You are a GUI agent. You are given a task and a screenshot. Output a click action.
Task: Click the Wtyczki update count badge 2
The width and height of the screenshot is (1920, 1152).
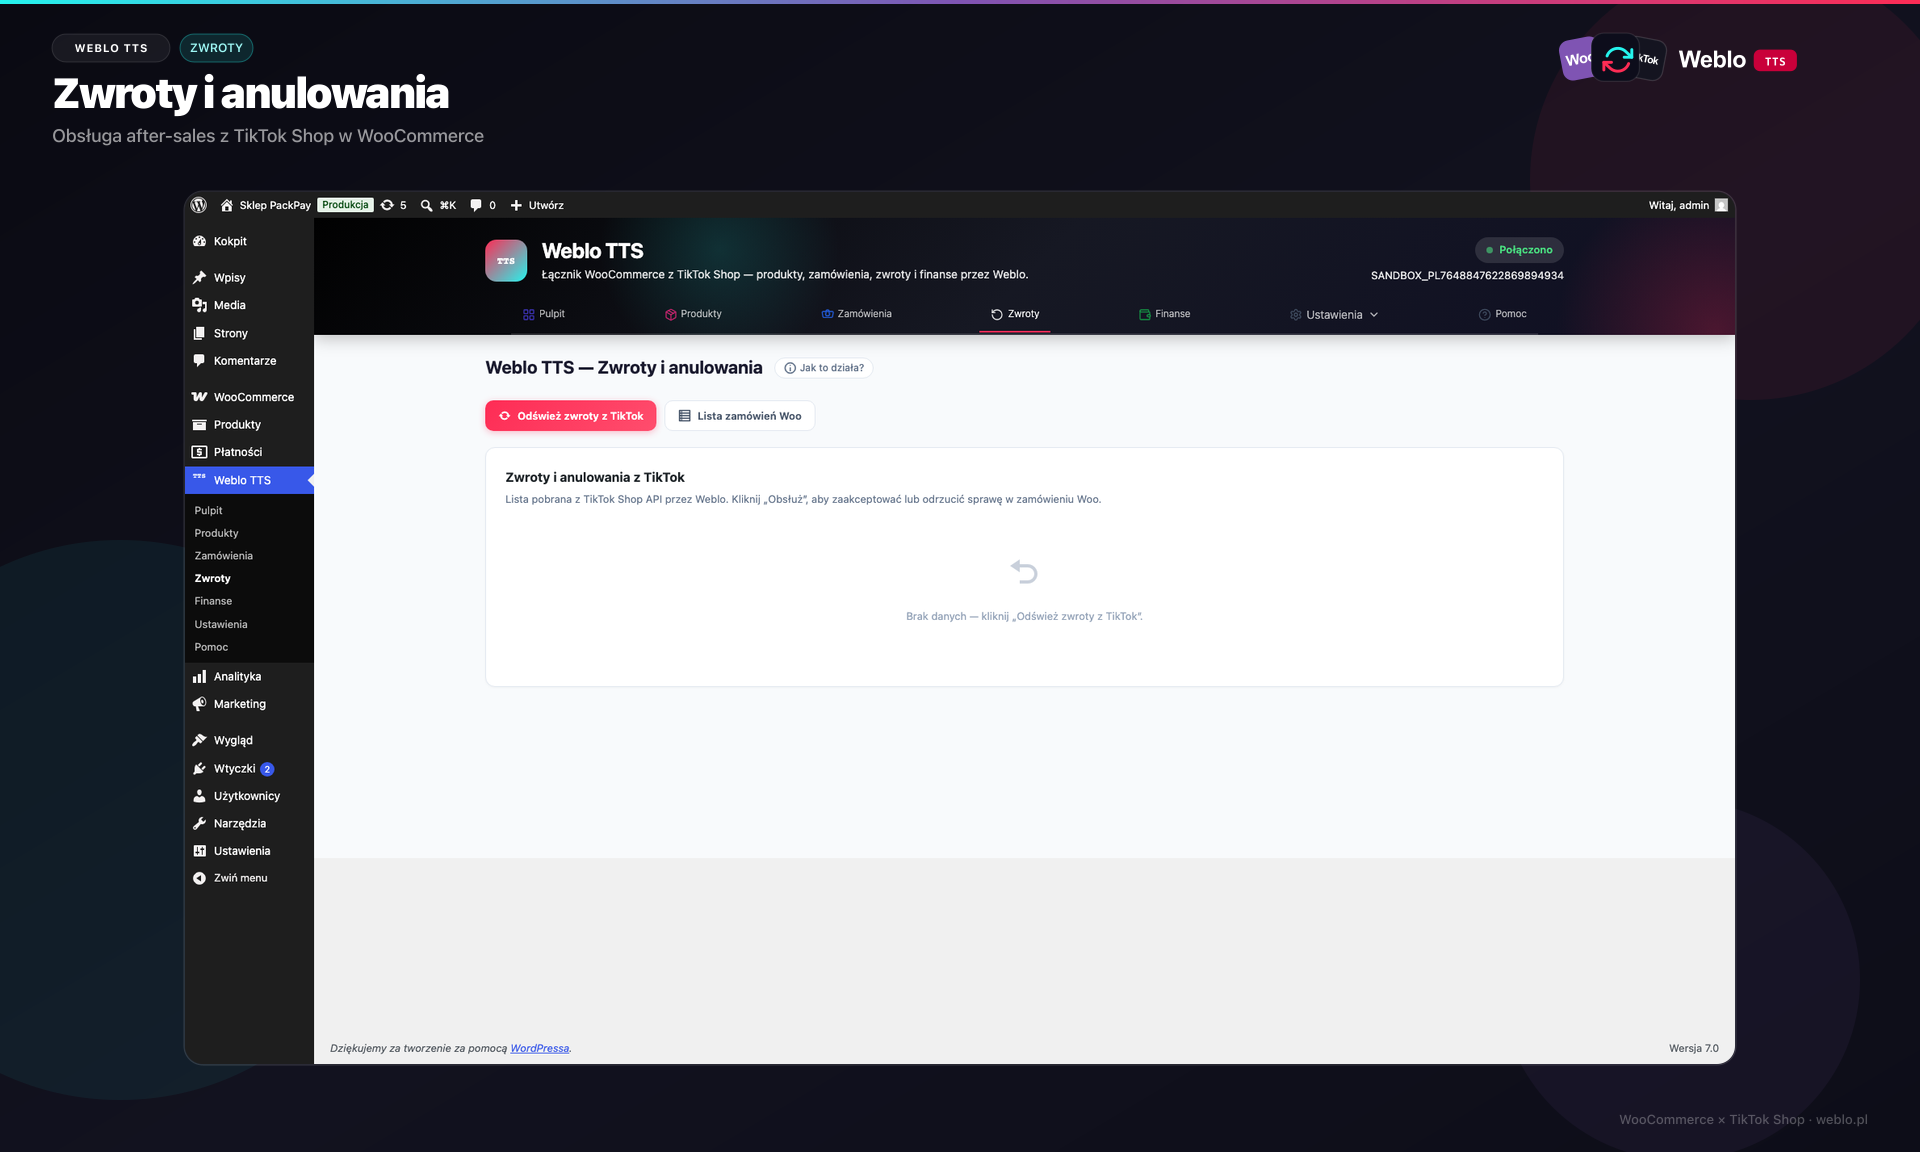267,769
